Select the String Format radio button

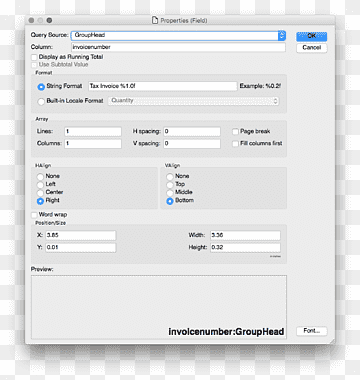tap(41, 87)
